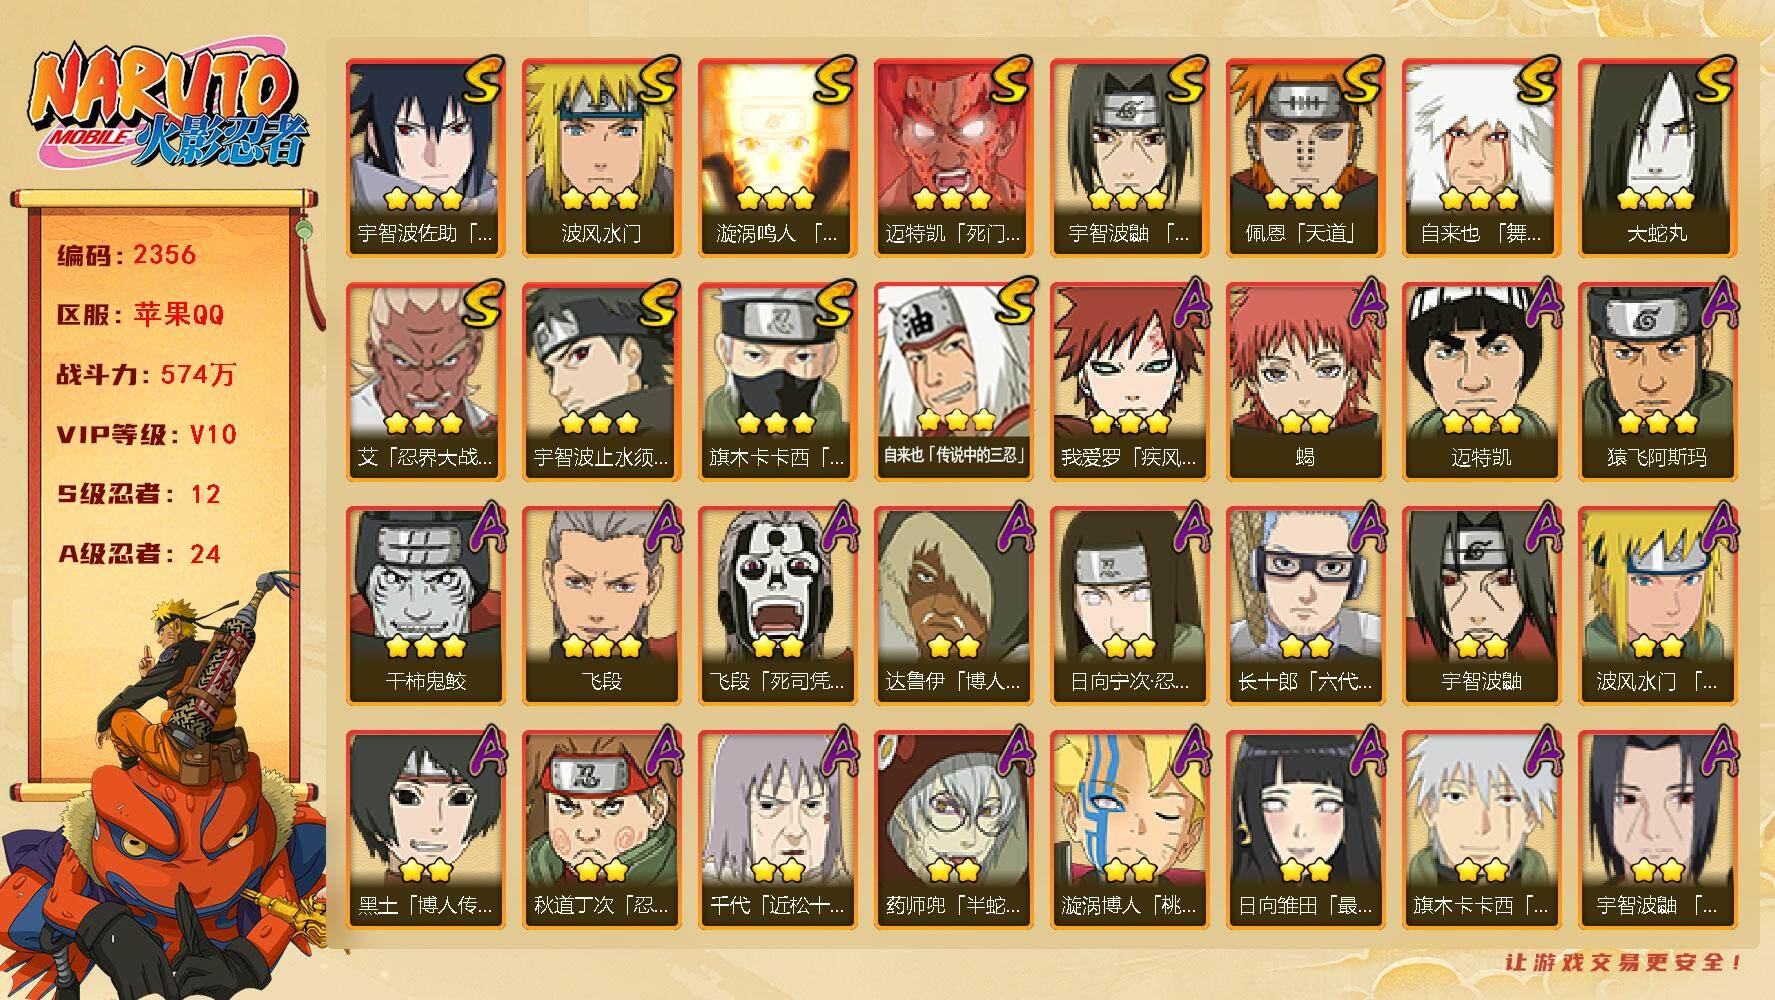The height and width of the screenshot is (1000, 1775).
Task: Open the 猿飞阿斯玛 ninja card
Action: coord(1657,381)
